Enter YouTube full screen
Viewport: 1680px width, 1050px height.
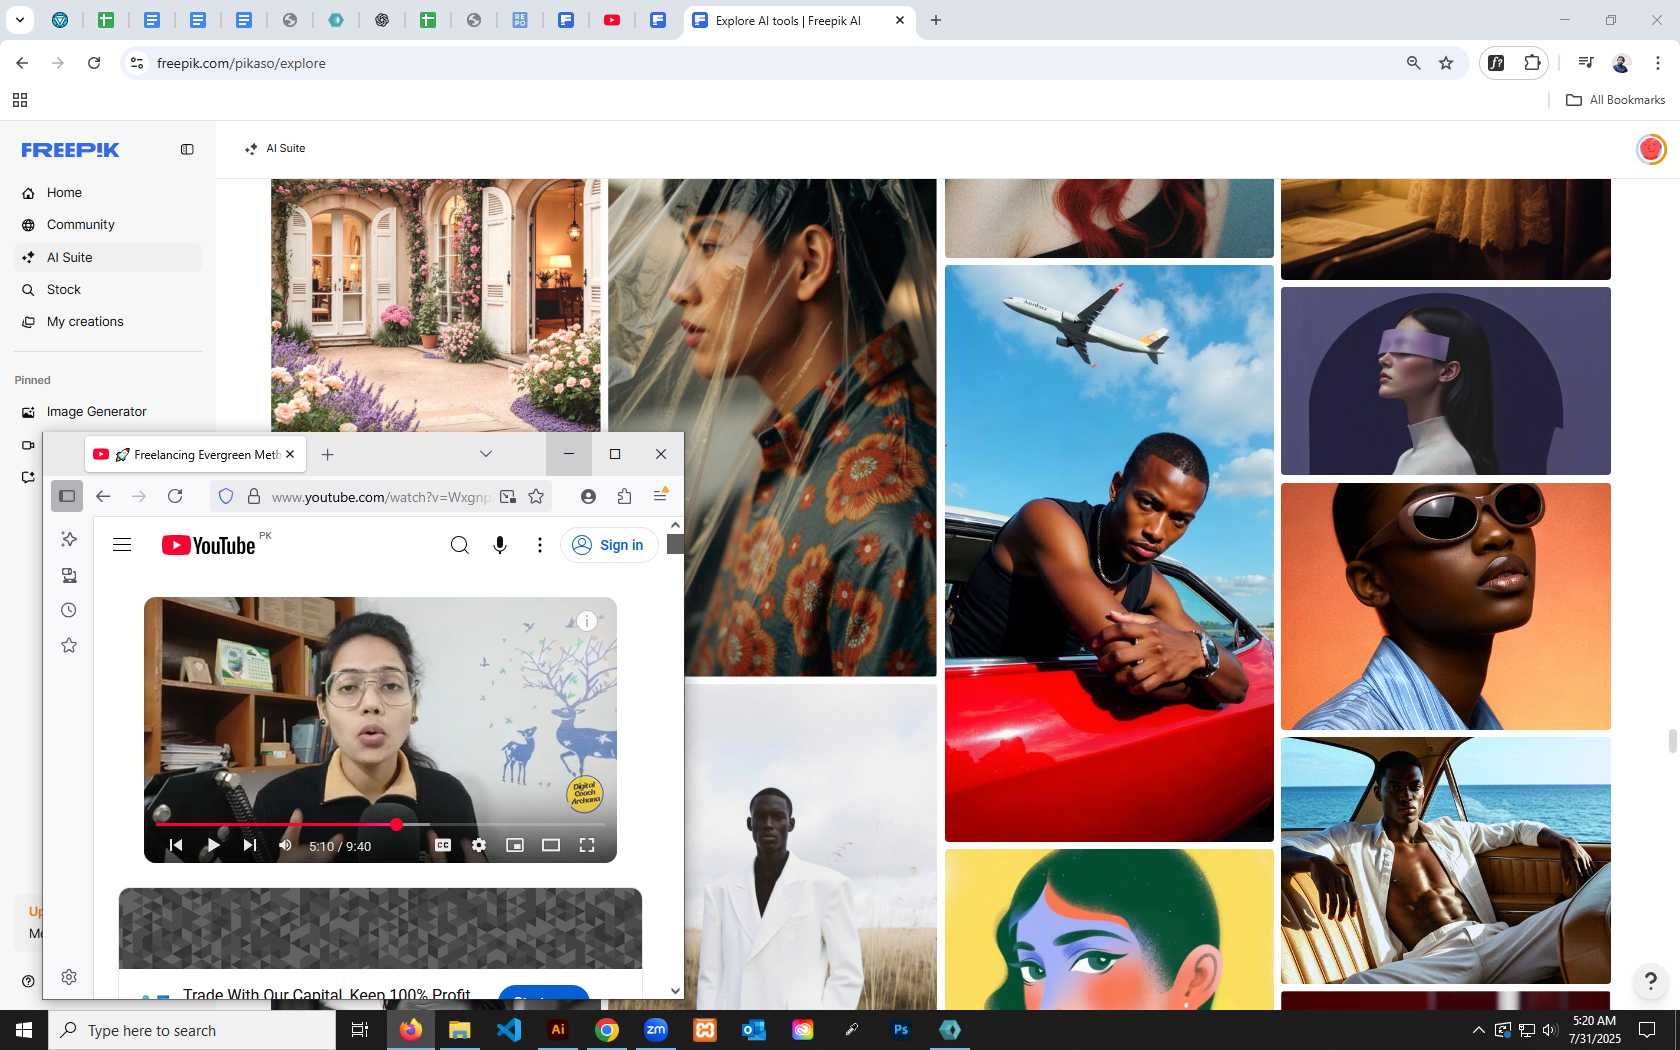coord(587,845)
